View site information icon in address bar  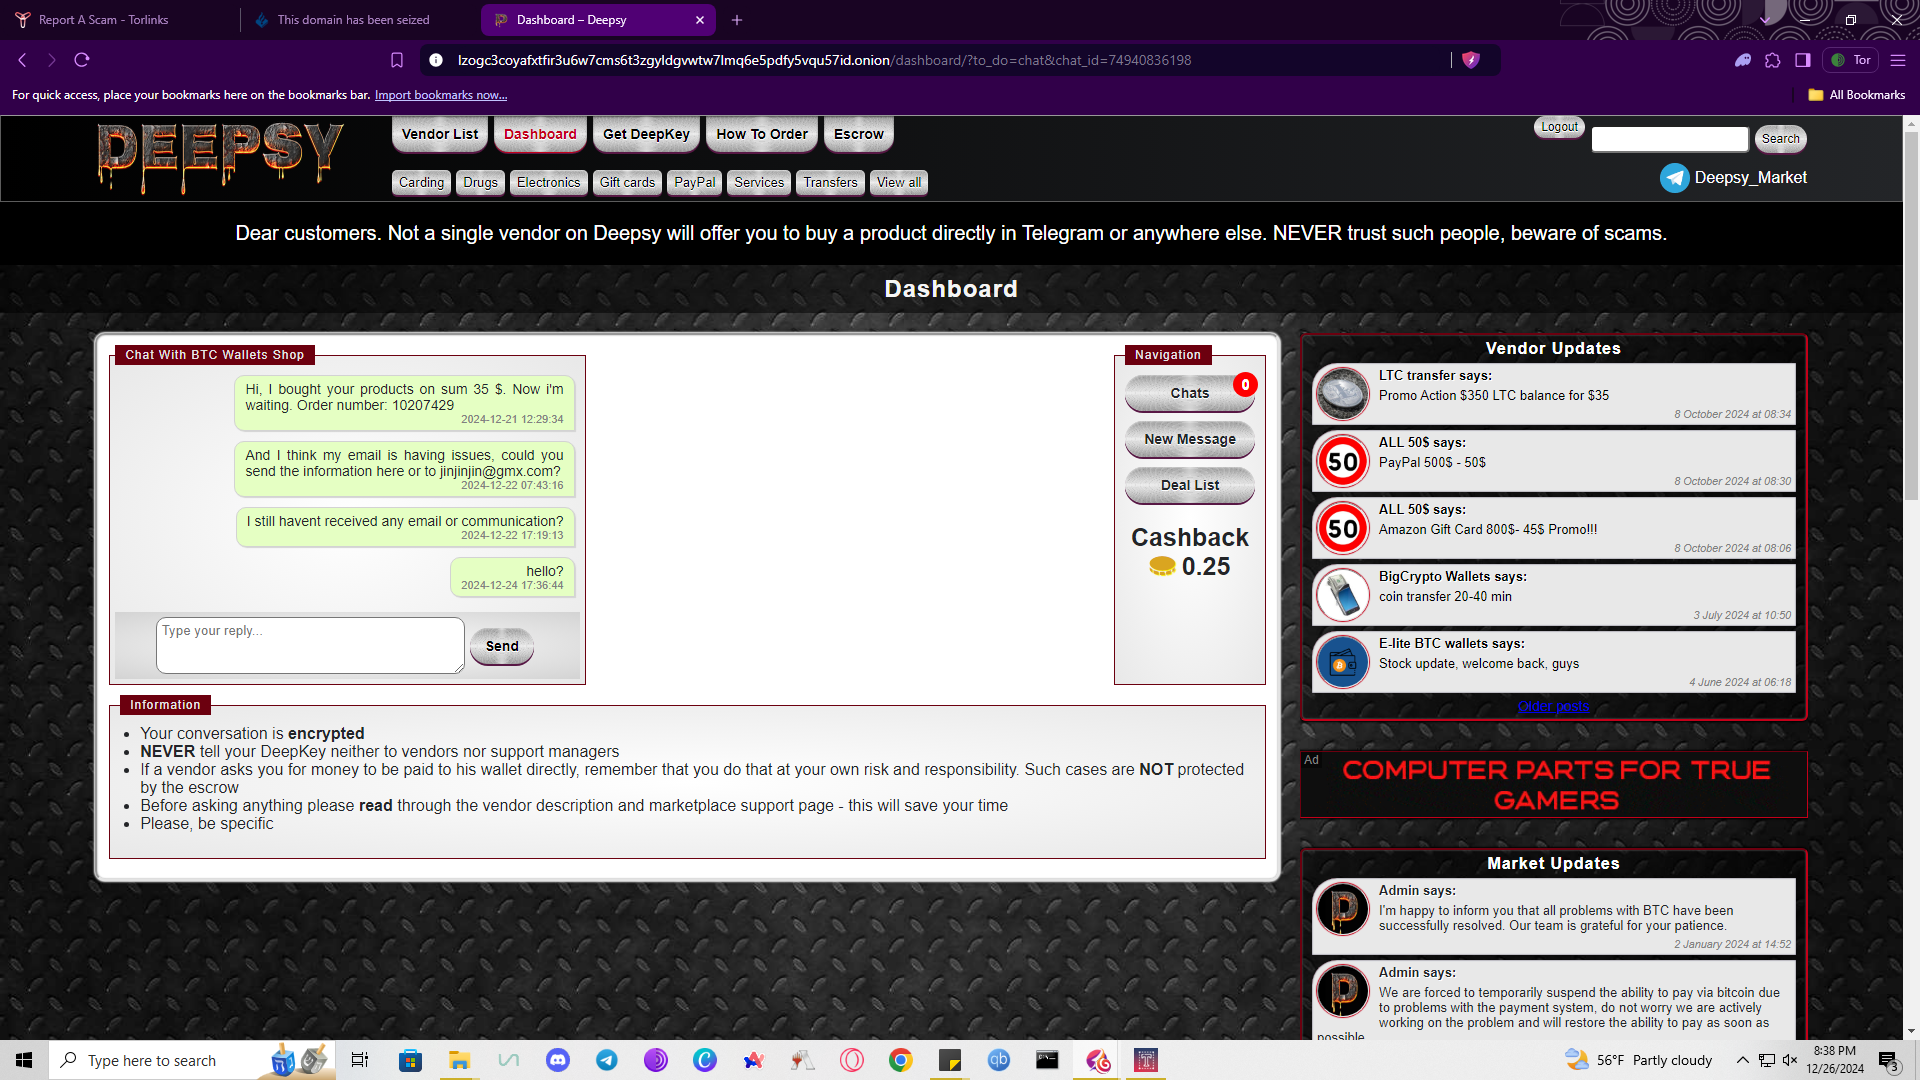click(436, 60)
